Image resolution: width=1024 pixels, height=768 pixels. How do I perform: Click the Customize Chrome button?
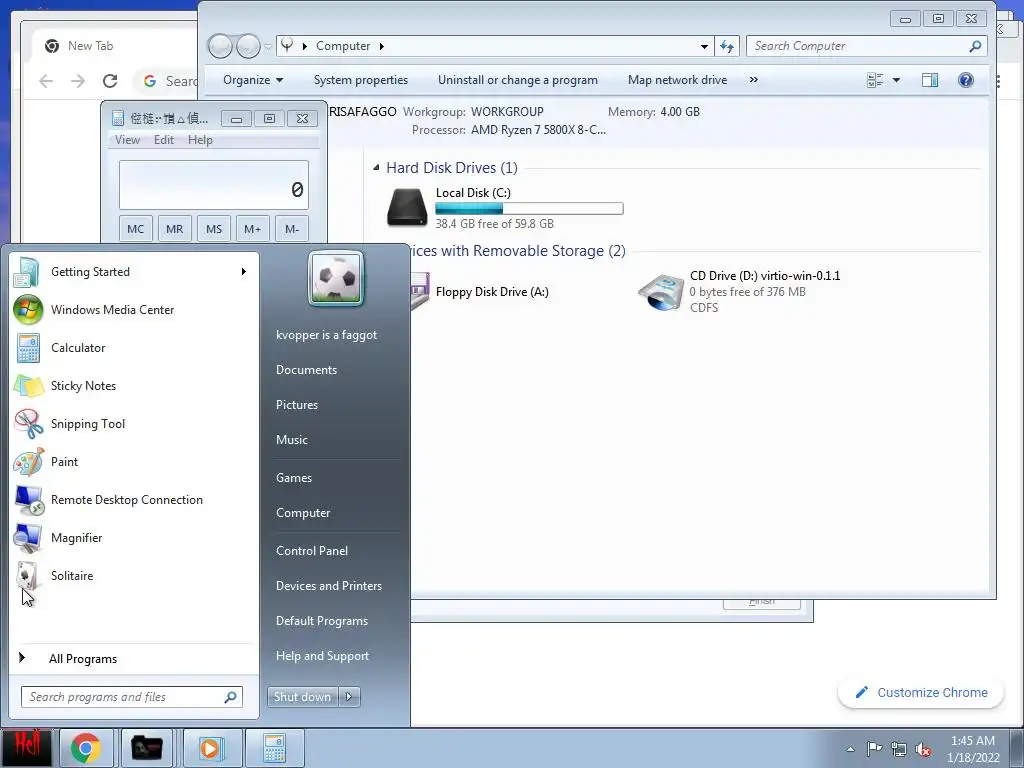click(921, 692)
